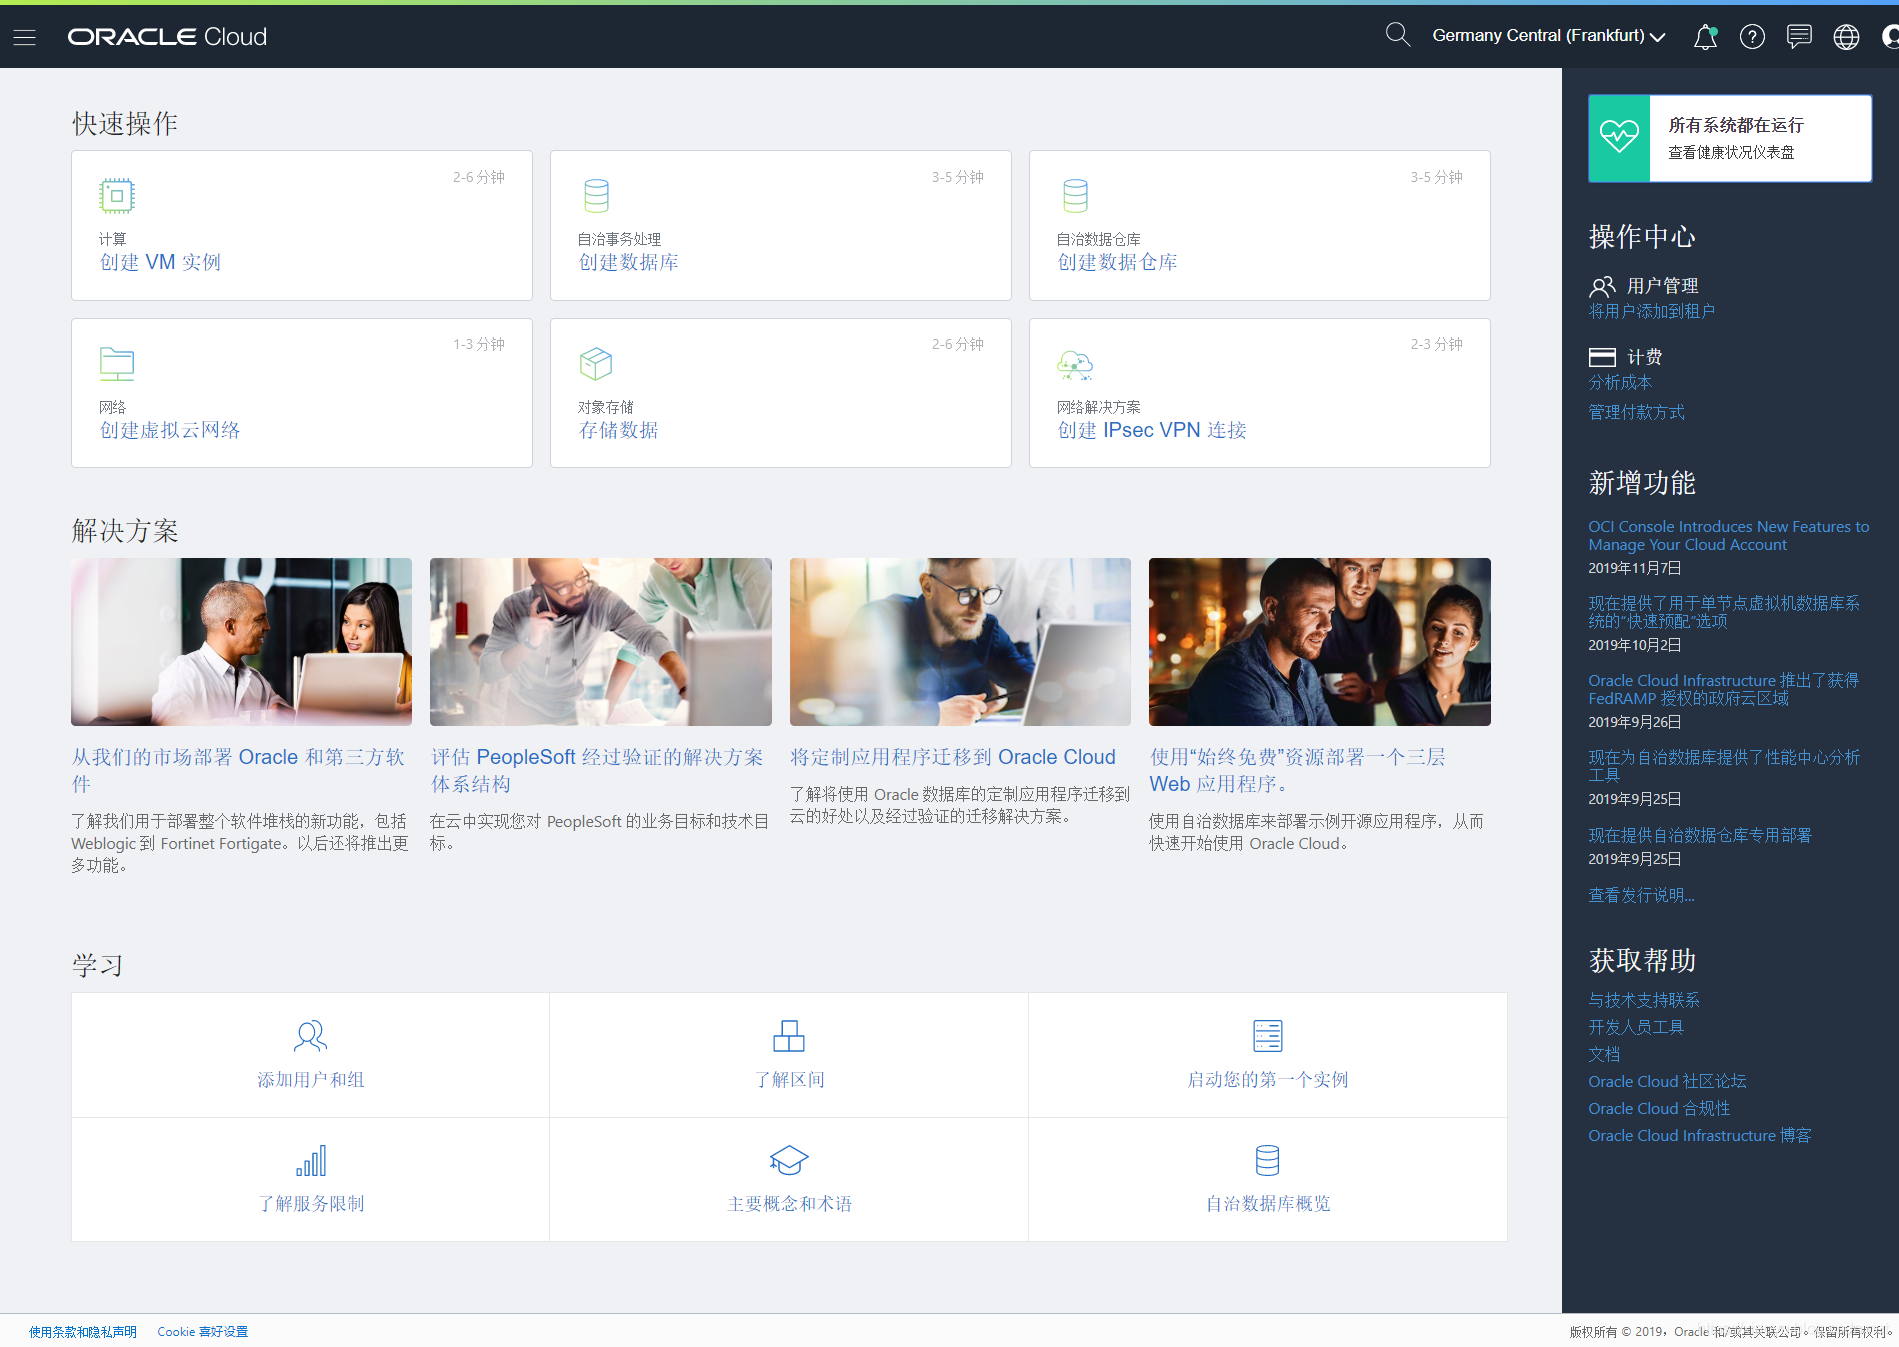
Task: Click 从我们的市场部署 Oracle 和第三方软件 title
Action: click(x=238, y=771)
